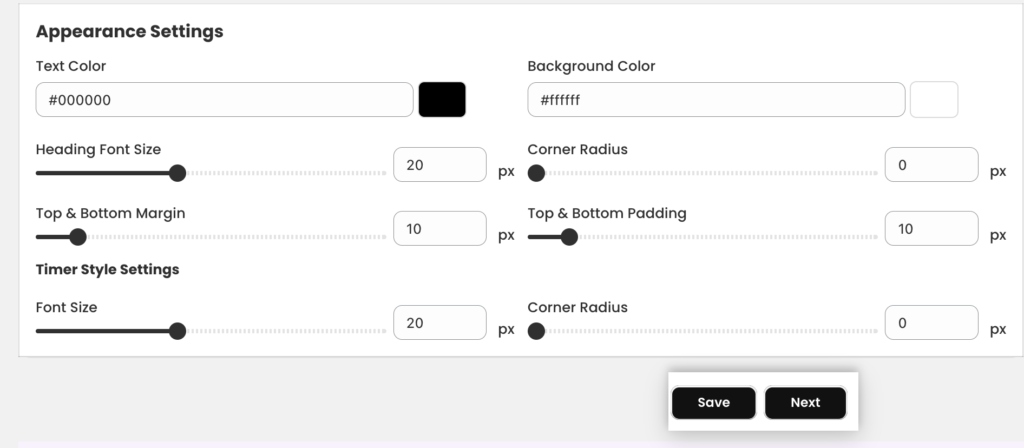Click the unfilled Top & Bottom Padding track
This screenshot has height=448, width=1024.
coord(728,237)
